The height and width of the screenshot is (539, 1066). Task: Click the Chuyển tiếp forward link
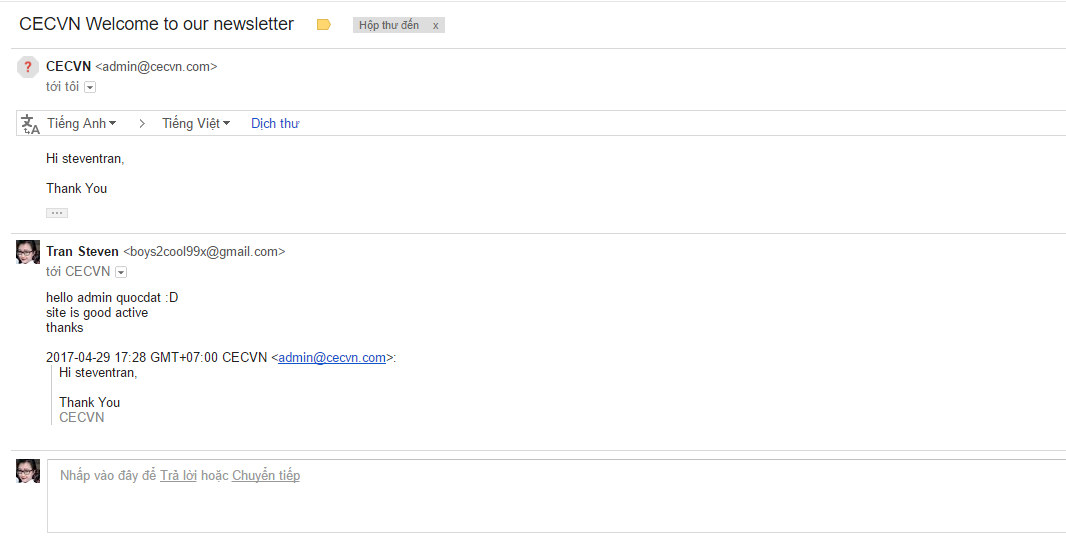(x=266, y=476)
